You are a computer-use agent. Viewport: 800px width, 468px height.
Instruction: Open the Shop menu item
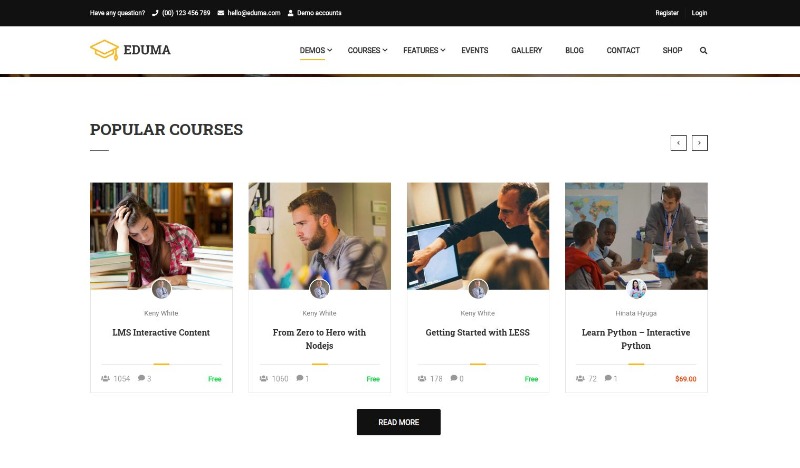pos(672,50)
